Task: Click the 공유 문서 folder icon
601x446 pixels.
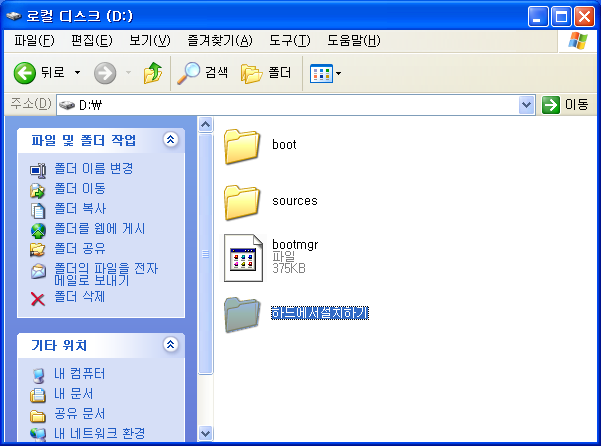Action: click(38, 415)
